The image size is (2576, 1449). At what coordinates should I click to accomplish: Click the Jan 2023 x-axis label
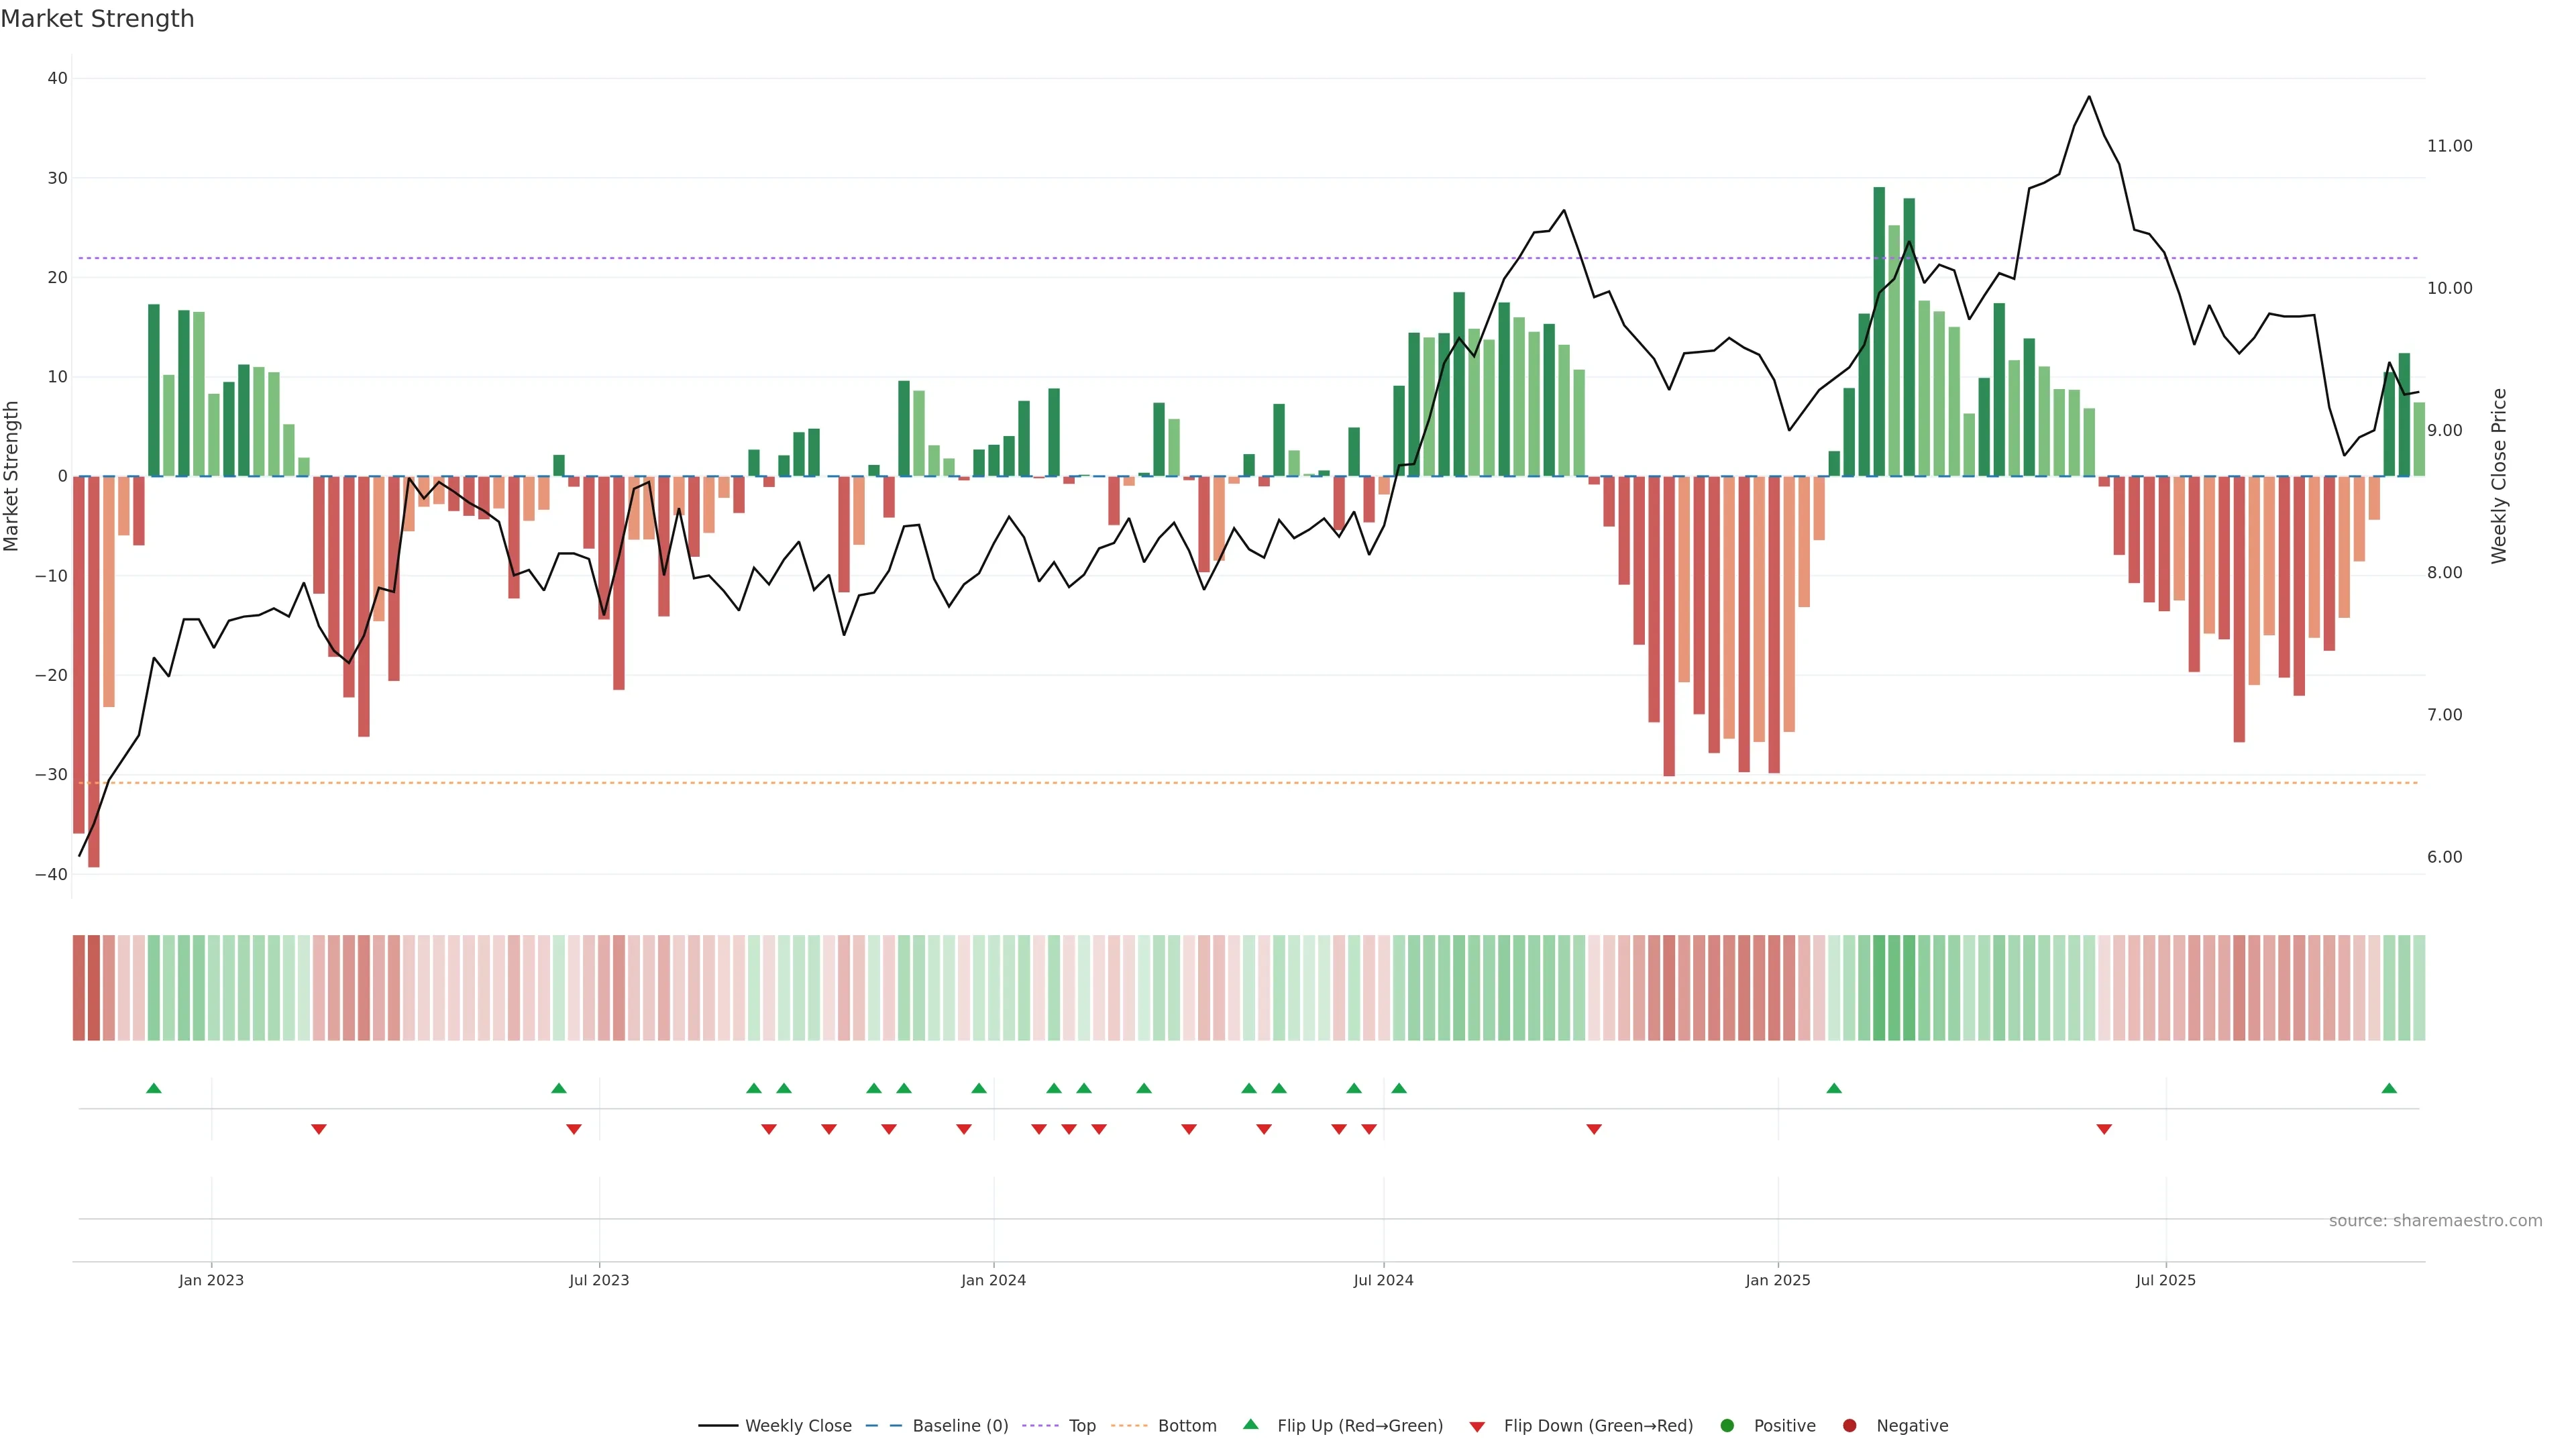click(x=211, y=1280)
